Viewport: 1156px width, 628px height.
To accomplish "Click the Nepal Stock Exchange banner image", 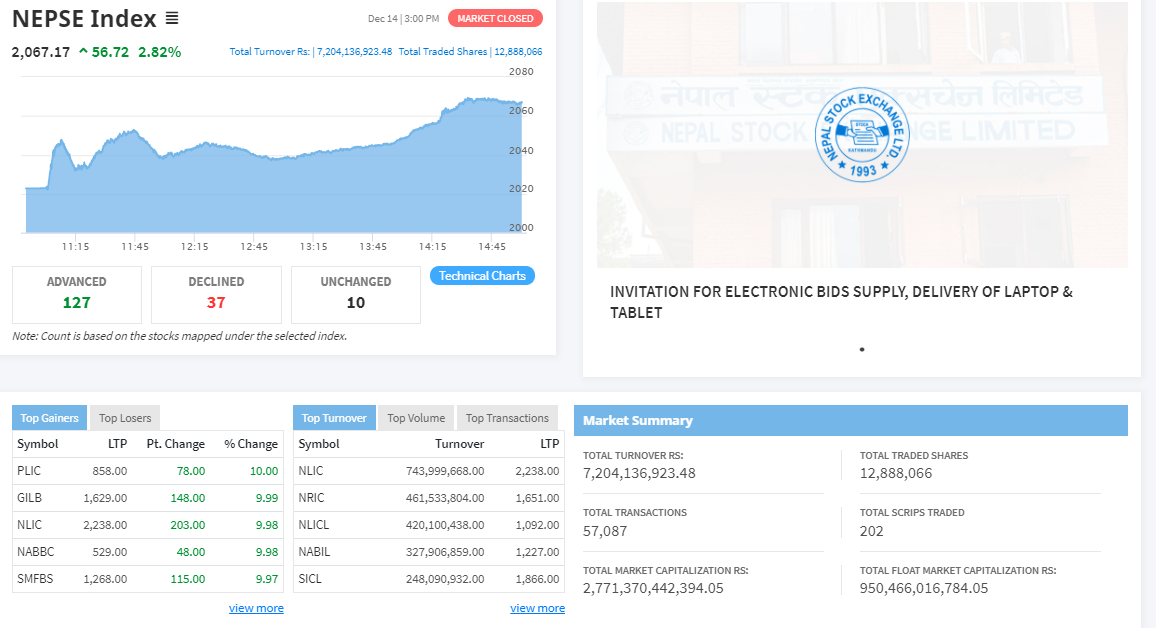I will pos(862,135).
